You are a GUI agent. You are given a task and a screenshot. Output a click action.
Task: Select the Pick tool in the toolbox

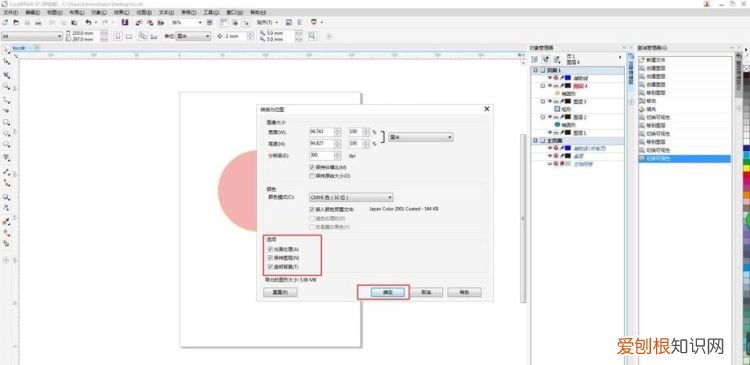coord(6,50)
